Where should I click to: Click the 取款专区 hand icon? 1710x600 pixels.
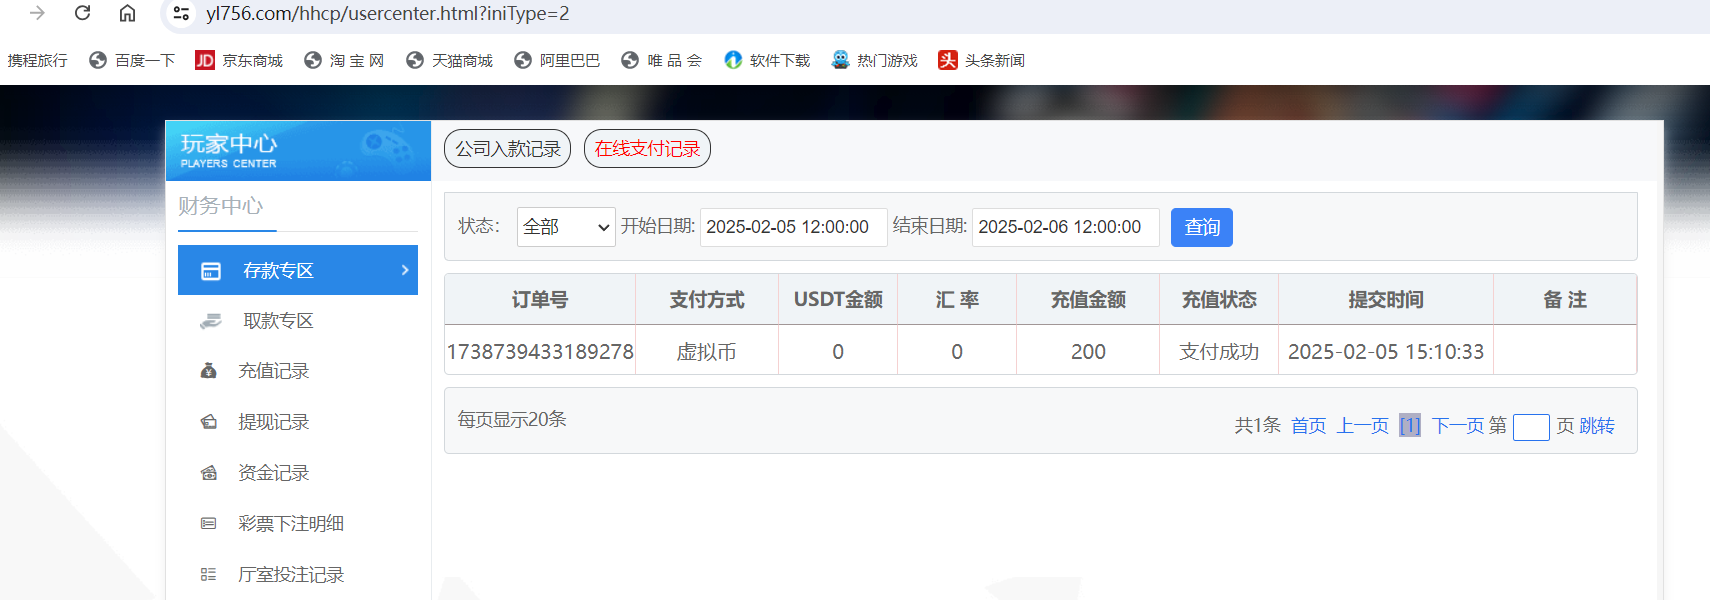tap(211, 321)
